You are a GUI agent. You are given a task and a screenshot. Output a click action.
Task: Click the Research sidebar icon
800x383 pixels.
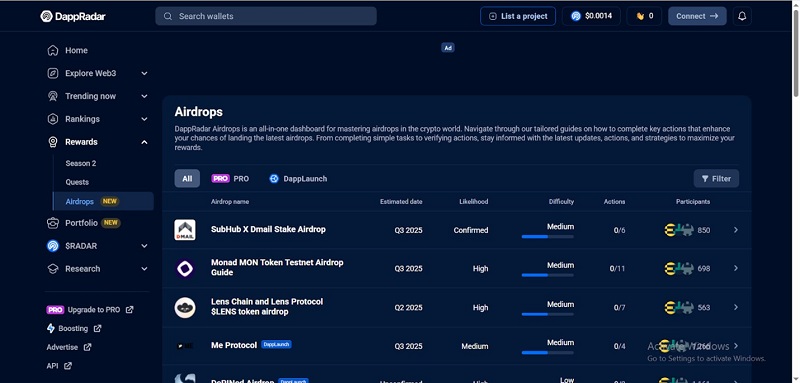click(x=53, y=269)
